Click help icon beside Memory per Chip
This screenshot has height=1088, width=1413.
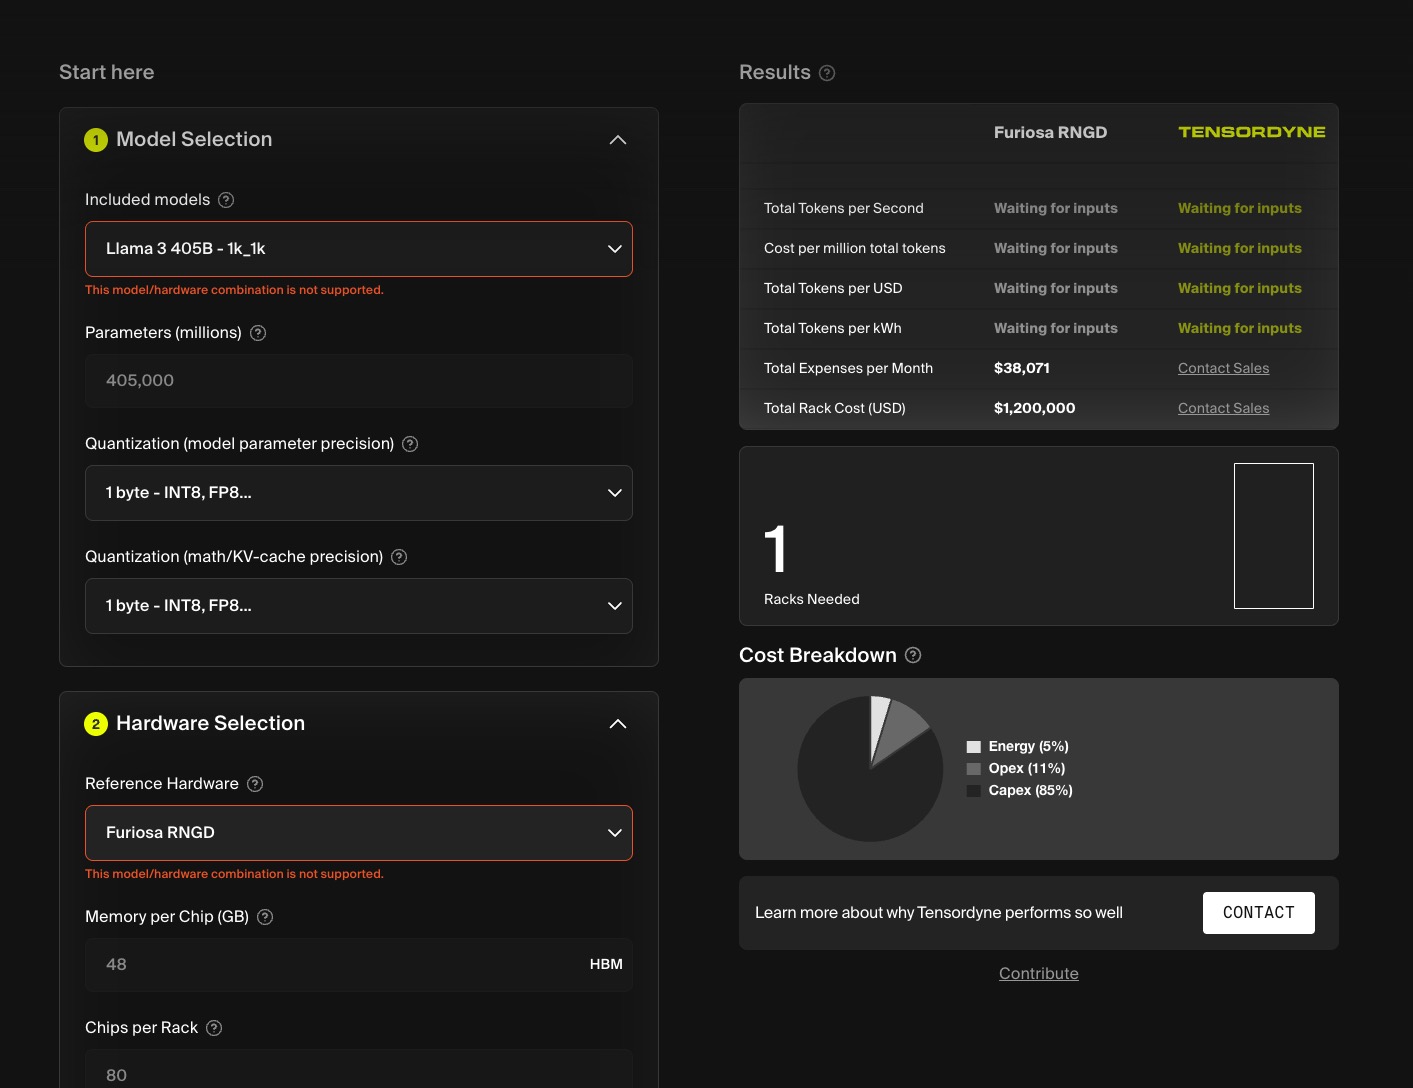point(265,917)
